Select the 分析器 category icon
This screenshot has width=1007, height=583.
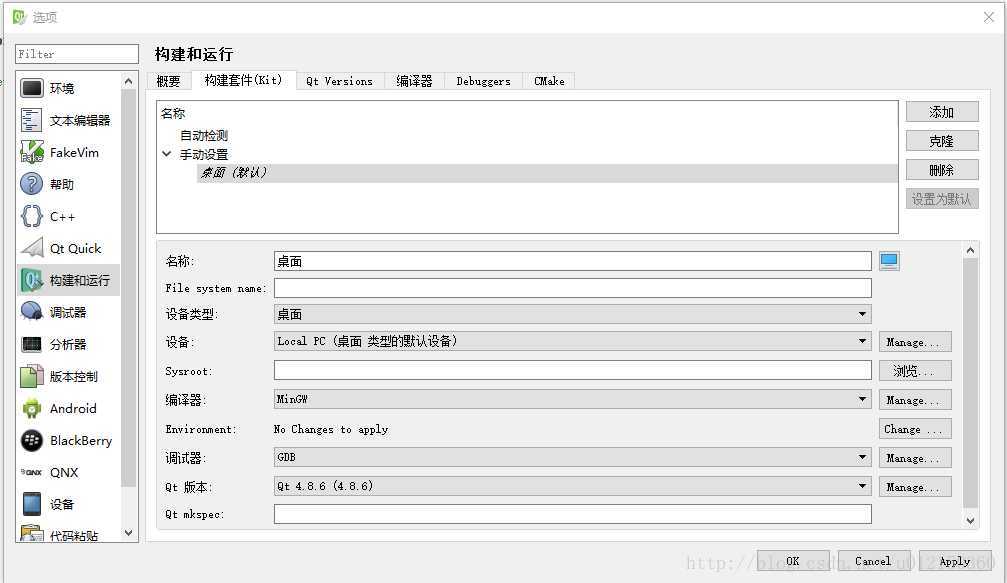31,344
